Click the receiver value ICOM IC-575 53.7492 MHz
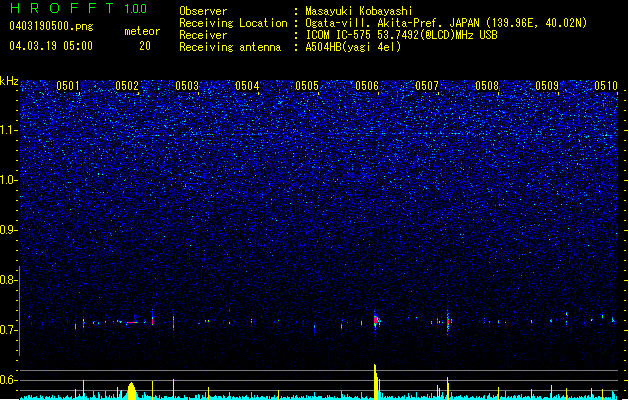Viewport: 629px width, 400px height. click(x=401, y=35)
